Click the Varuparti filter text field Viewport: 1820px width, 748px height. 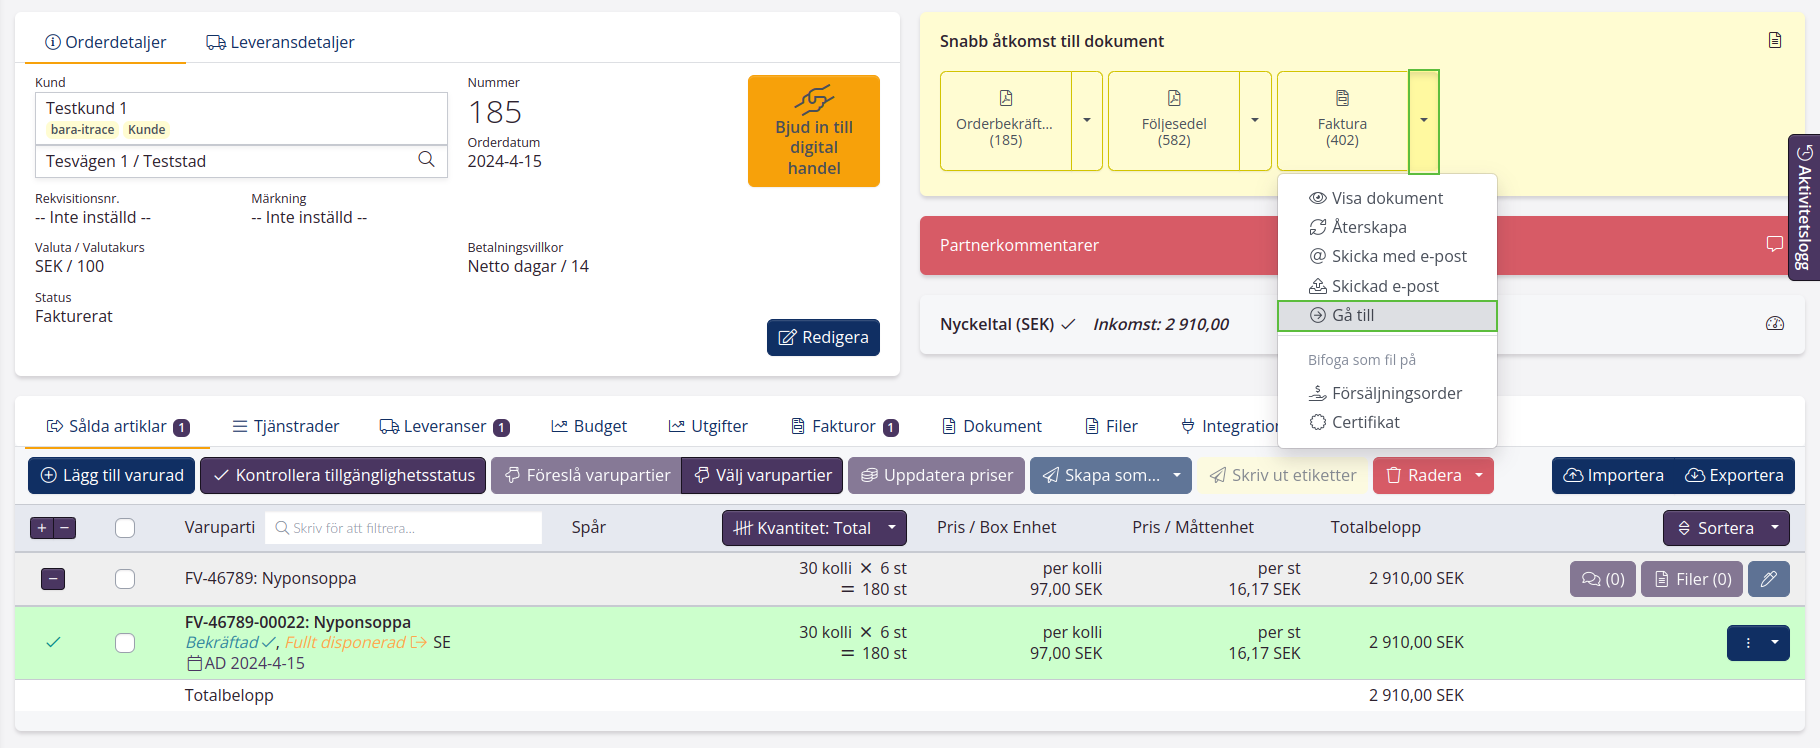(x=404, y=528)
